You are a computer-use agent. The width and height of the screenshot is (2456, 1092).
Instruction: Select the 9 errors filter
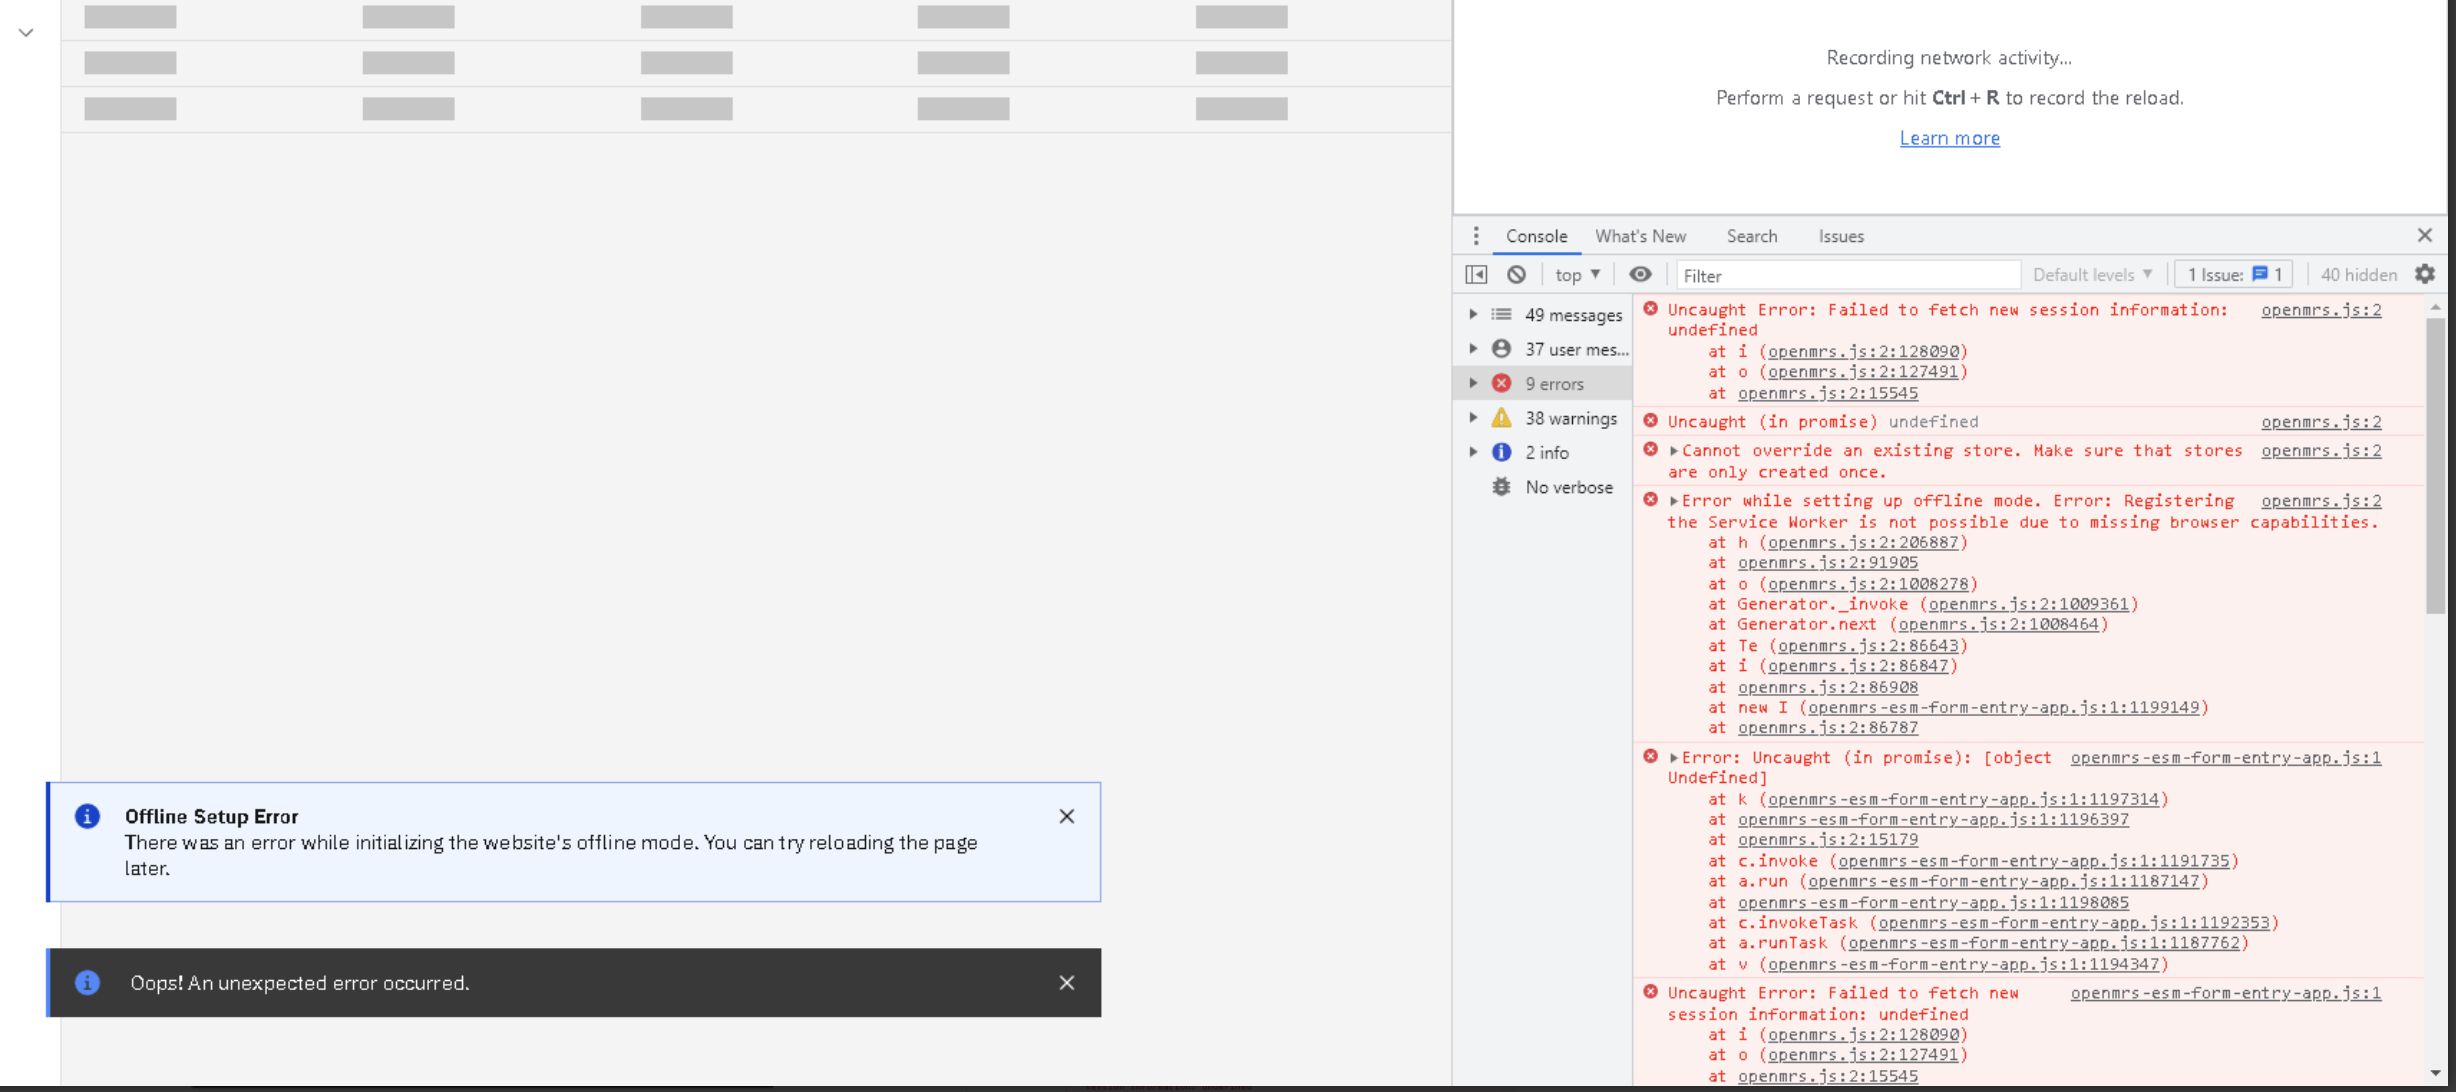click(1554, 384)
